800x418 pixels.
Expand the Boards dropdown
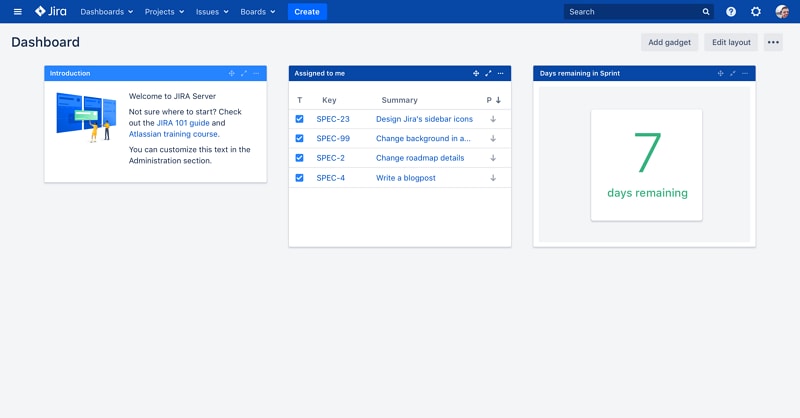[x=258, y=11]
